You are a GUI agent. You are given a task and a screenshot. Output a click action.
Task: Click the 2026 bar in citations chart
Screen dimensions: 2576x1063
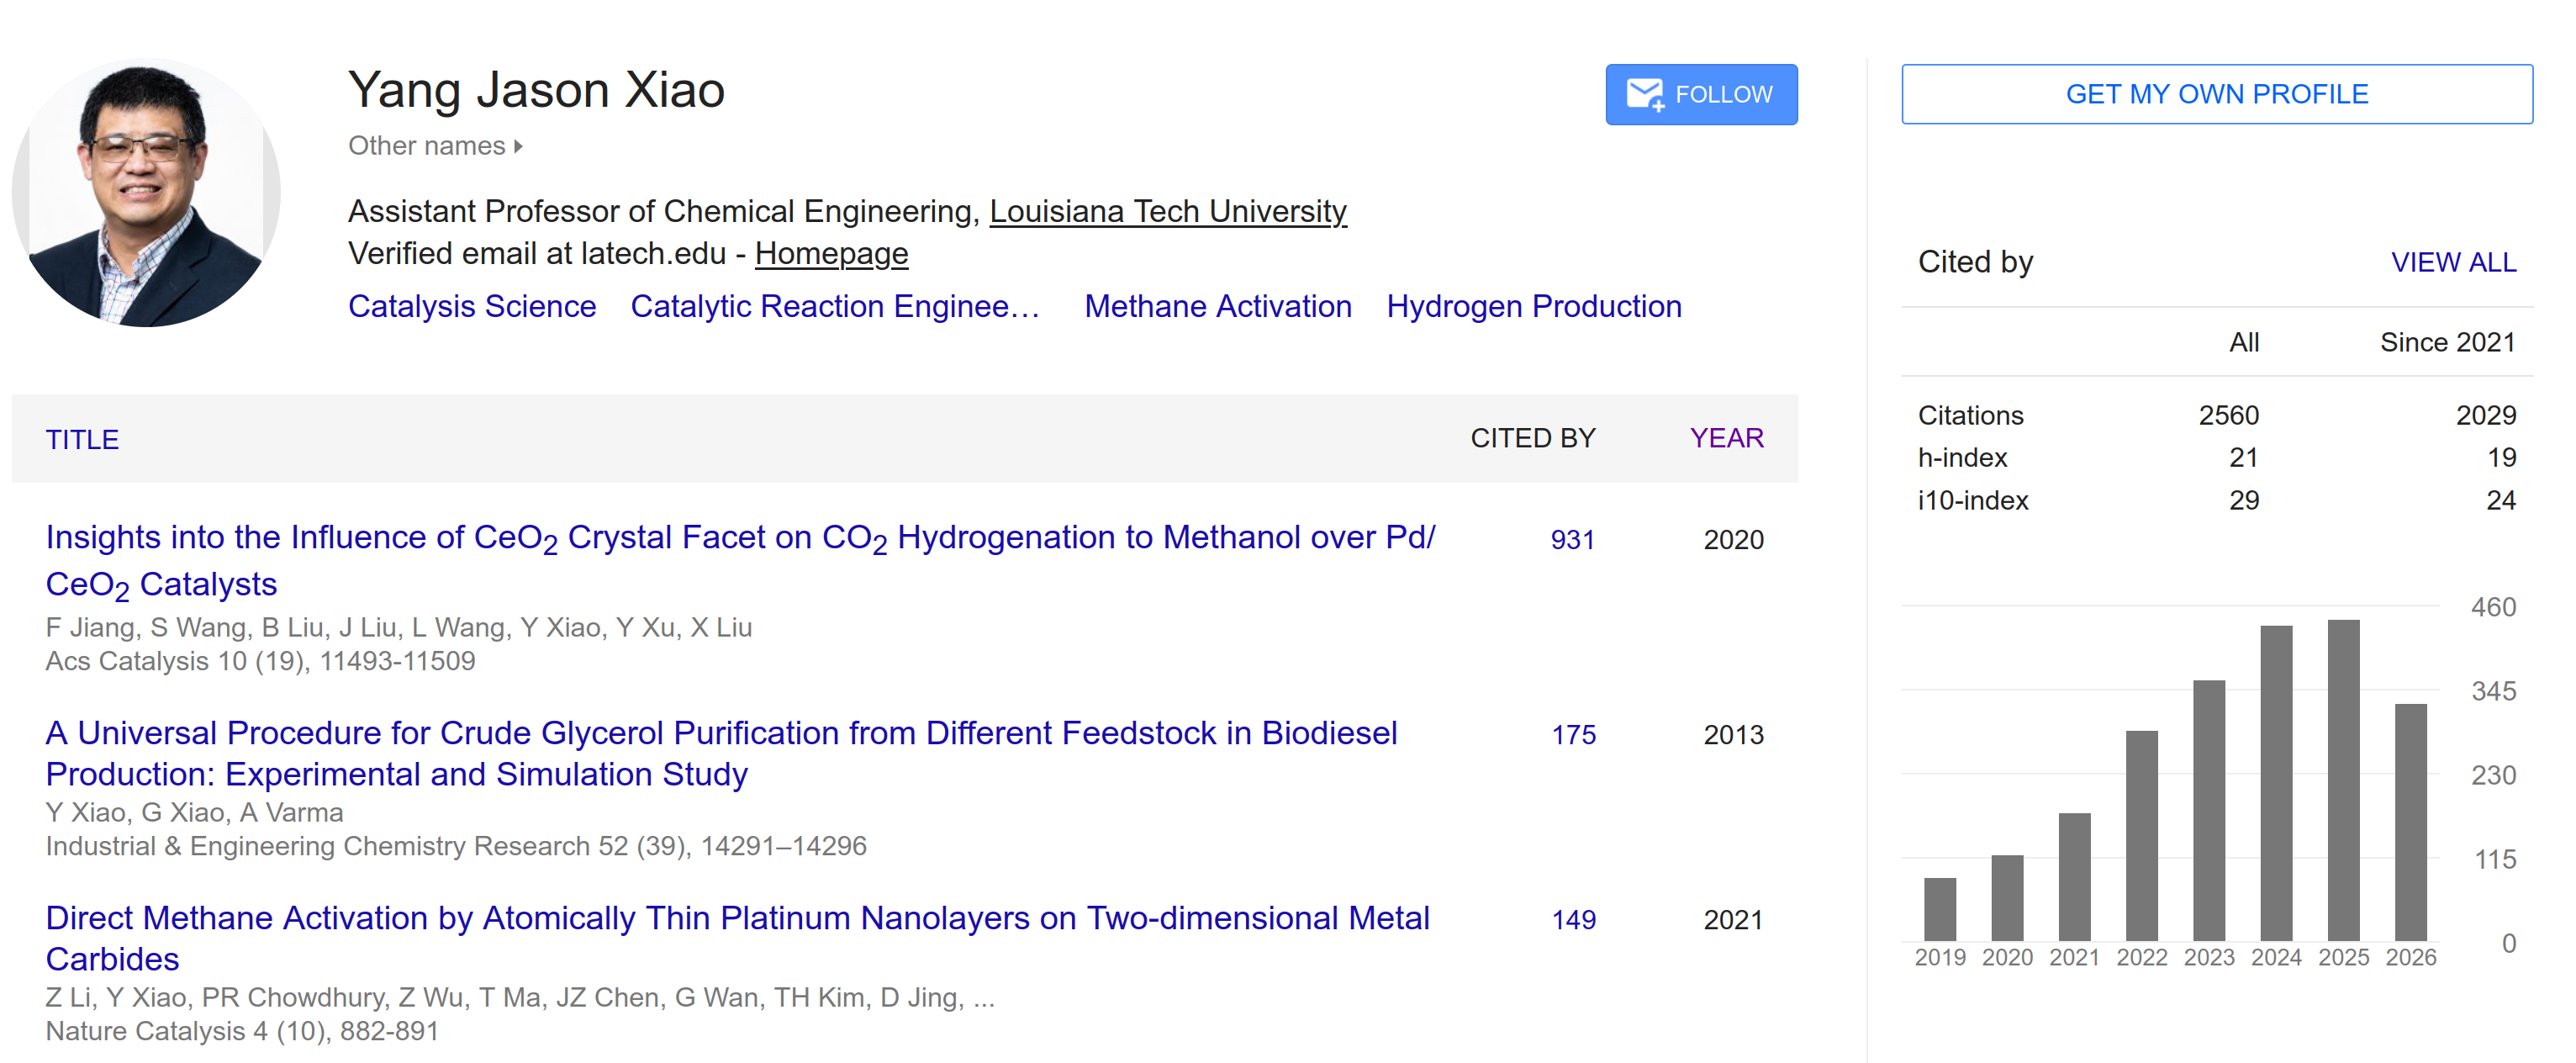pyautogui.click(x=2410, y=822)
